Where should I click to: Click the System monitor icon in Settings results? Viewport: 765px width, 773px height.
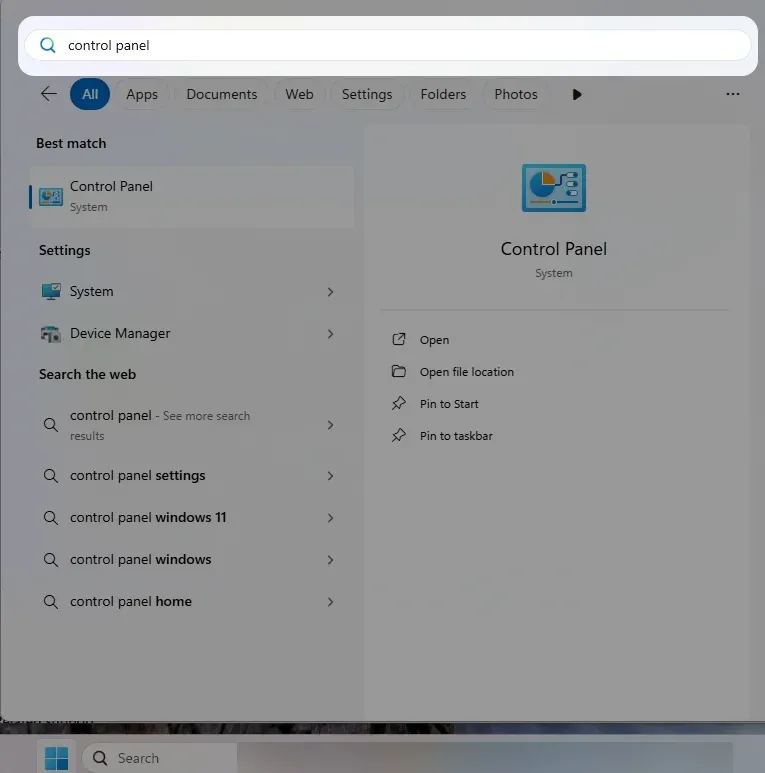pos(51,292)
